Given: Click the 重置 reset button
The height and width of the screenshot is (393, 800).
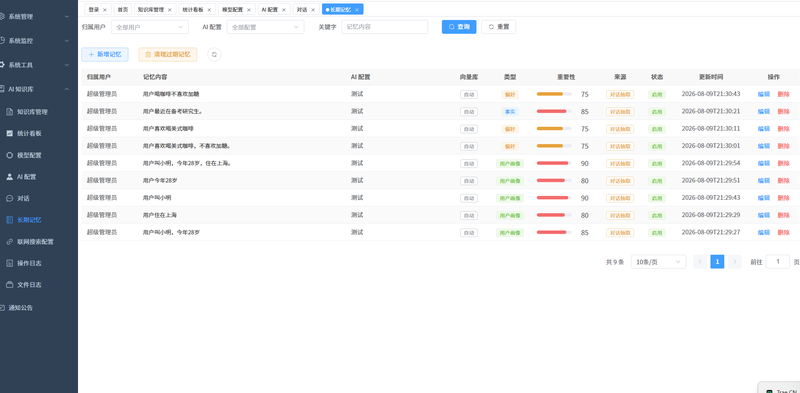Looking at the screenshot, I should [x=498, y=27].
